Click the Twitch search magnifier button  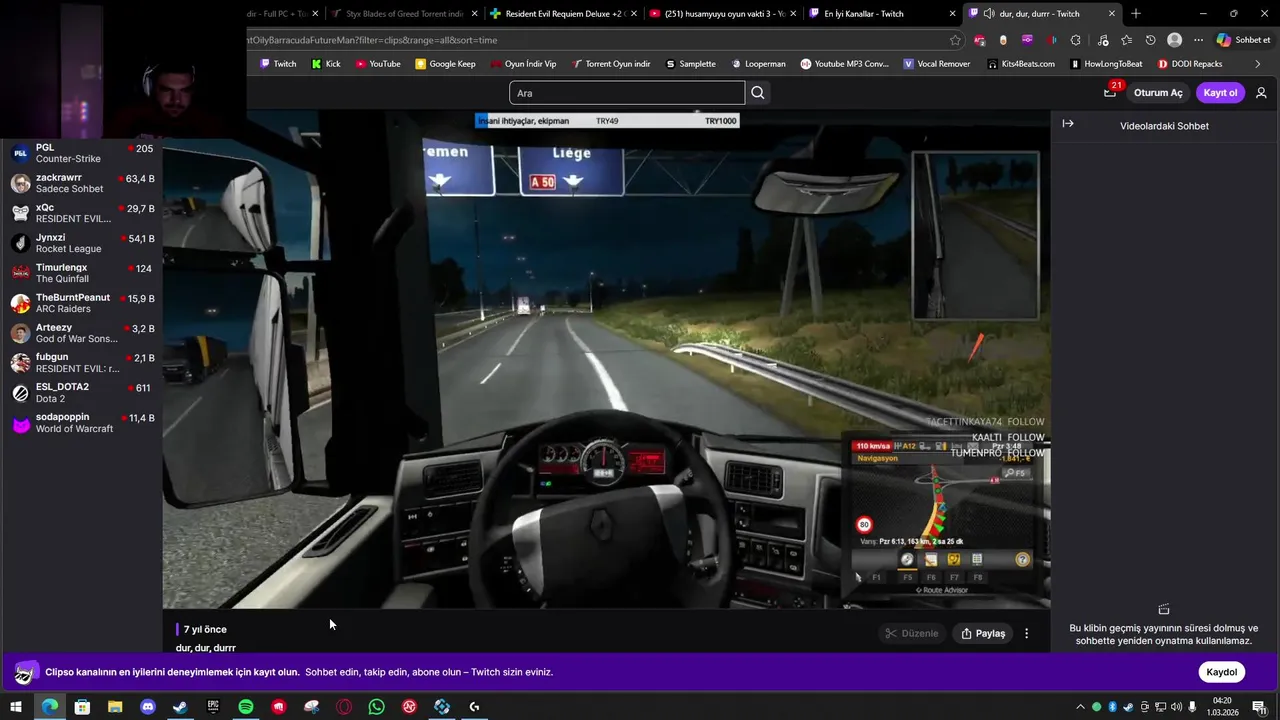758,93
